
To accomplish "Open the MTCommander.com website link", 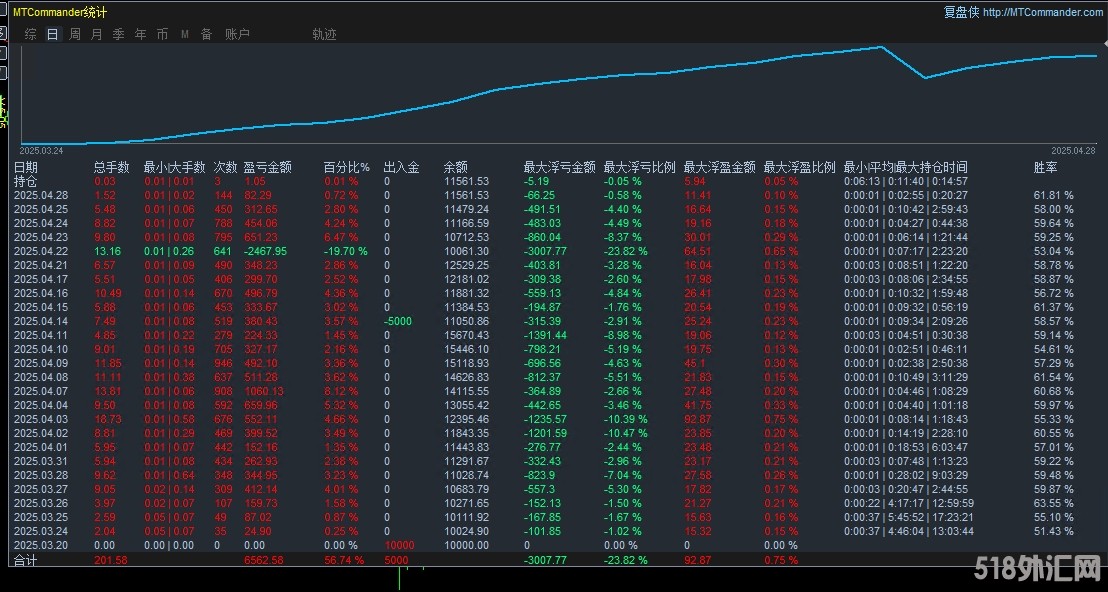I will coord(1043,12).
